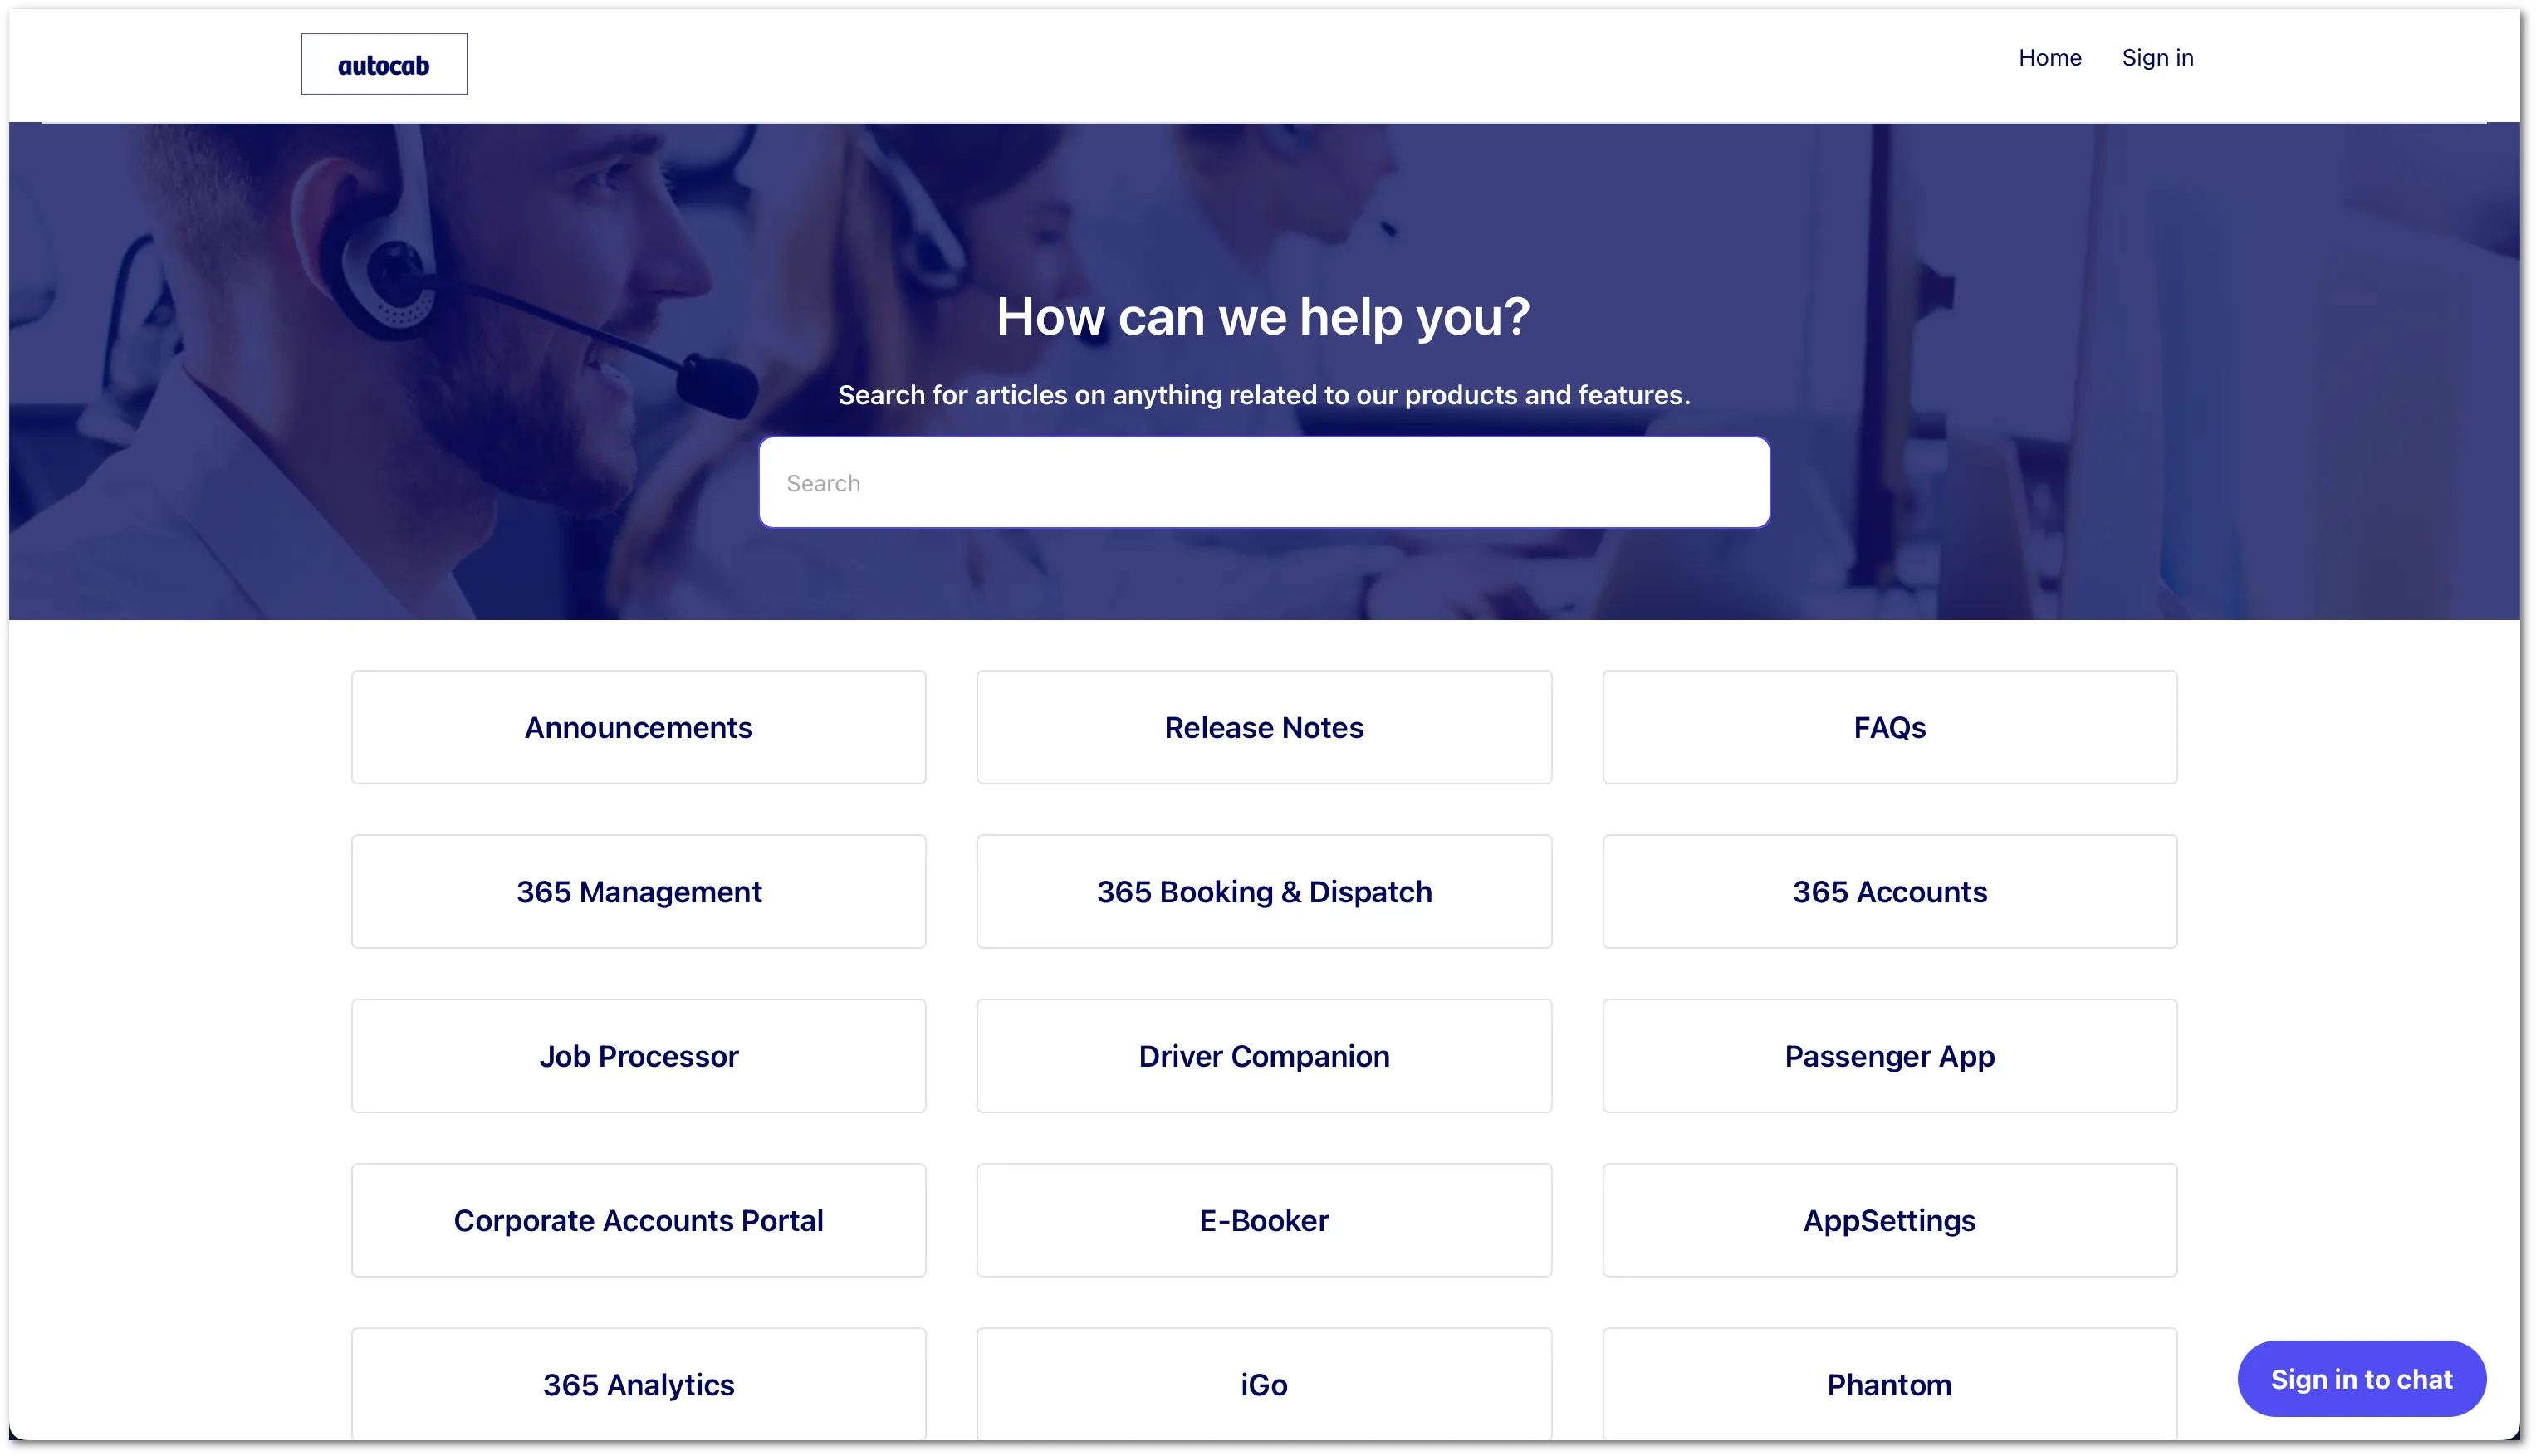The height and width of the screenshot is (1456, 2536).
Task: Select the 365 Accounts category card
Action: click(1888, 890)
